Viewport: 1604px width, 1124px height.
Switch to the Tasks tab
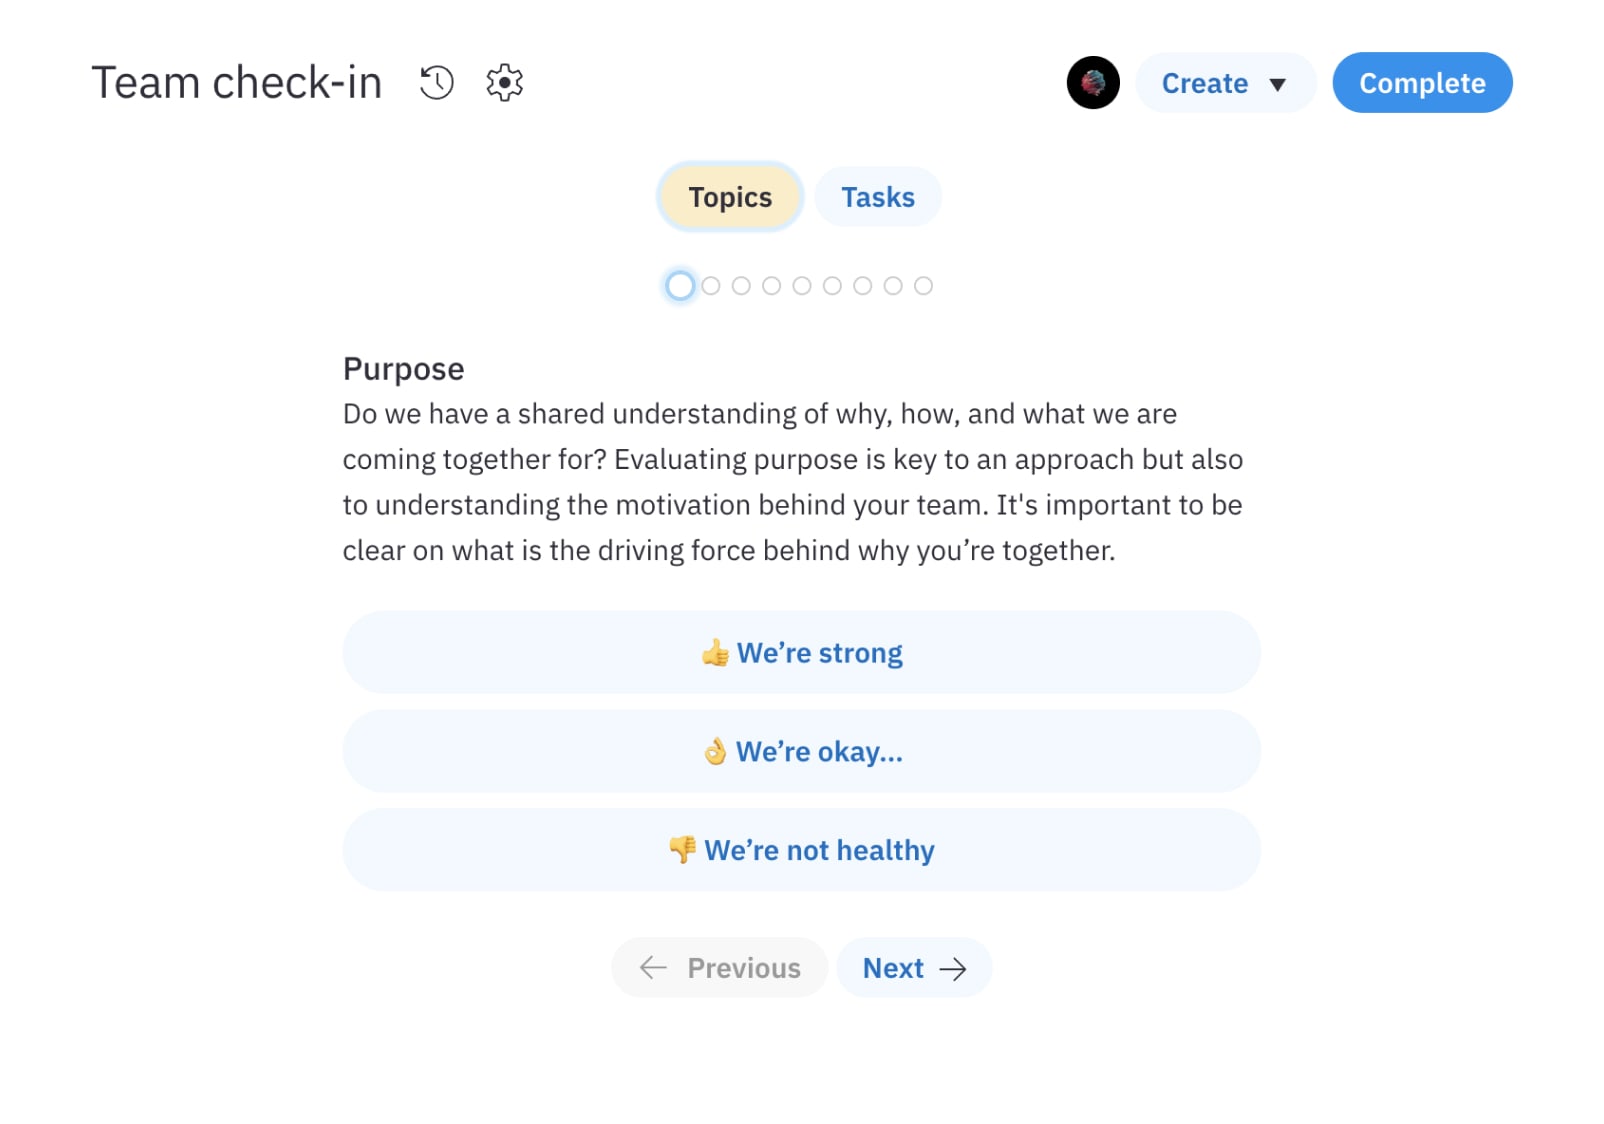coord(878,197)
